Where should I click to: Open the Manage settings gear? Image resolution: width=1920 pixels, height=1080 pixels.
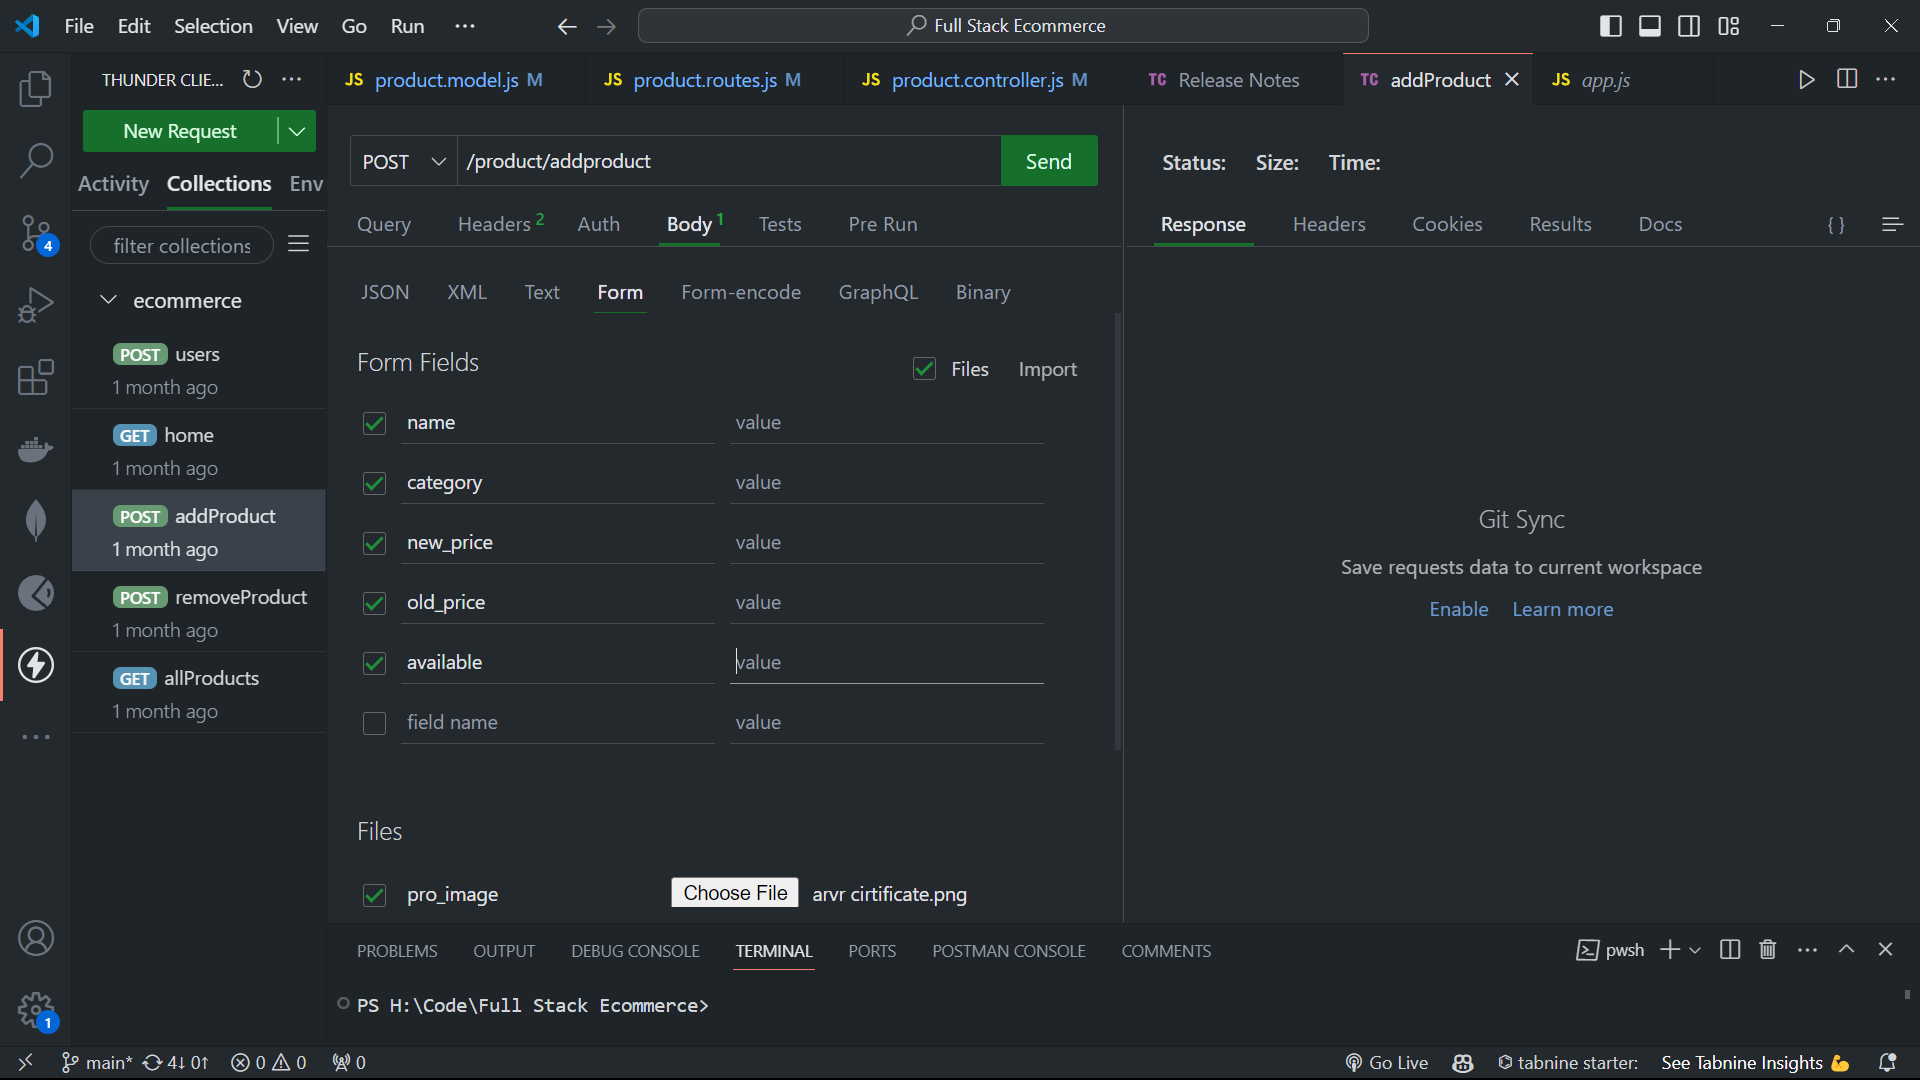click(36, 1010)
